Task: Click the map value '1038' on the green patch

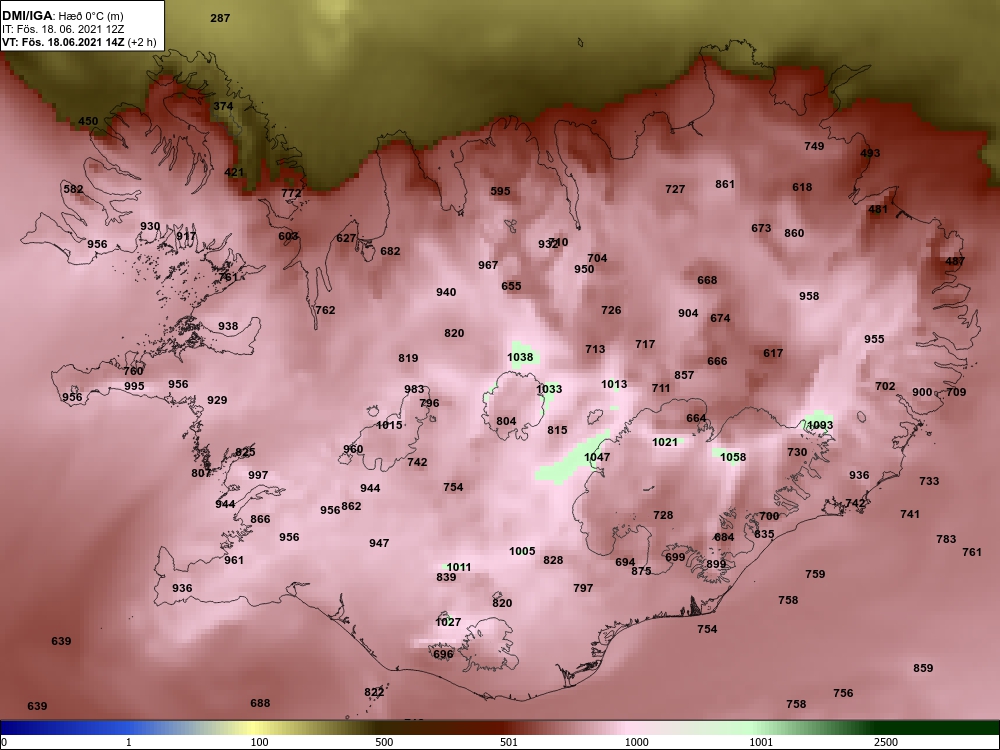Action: [x=520, y=357]
